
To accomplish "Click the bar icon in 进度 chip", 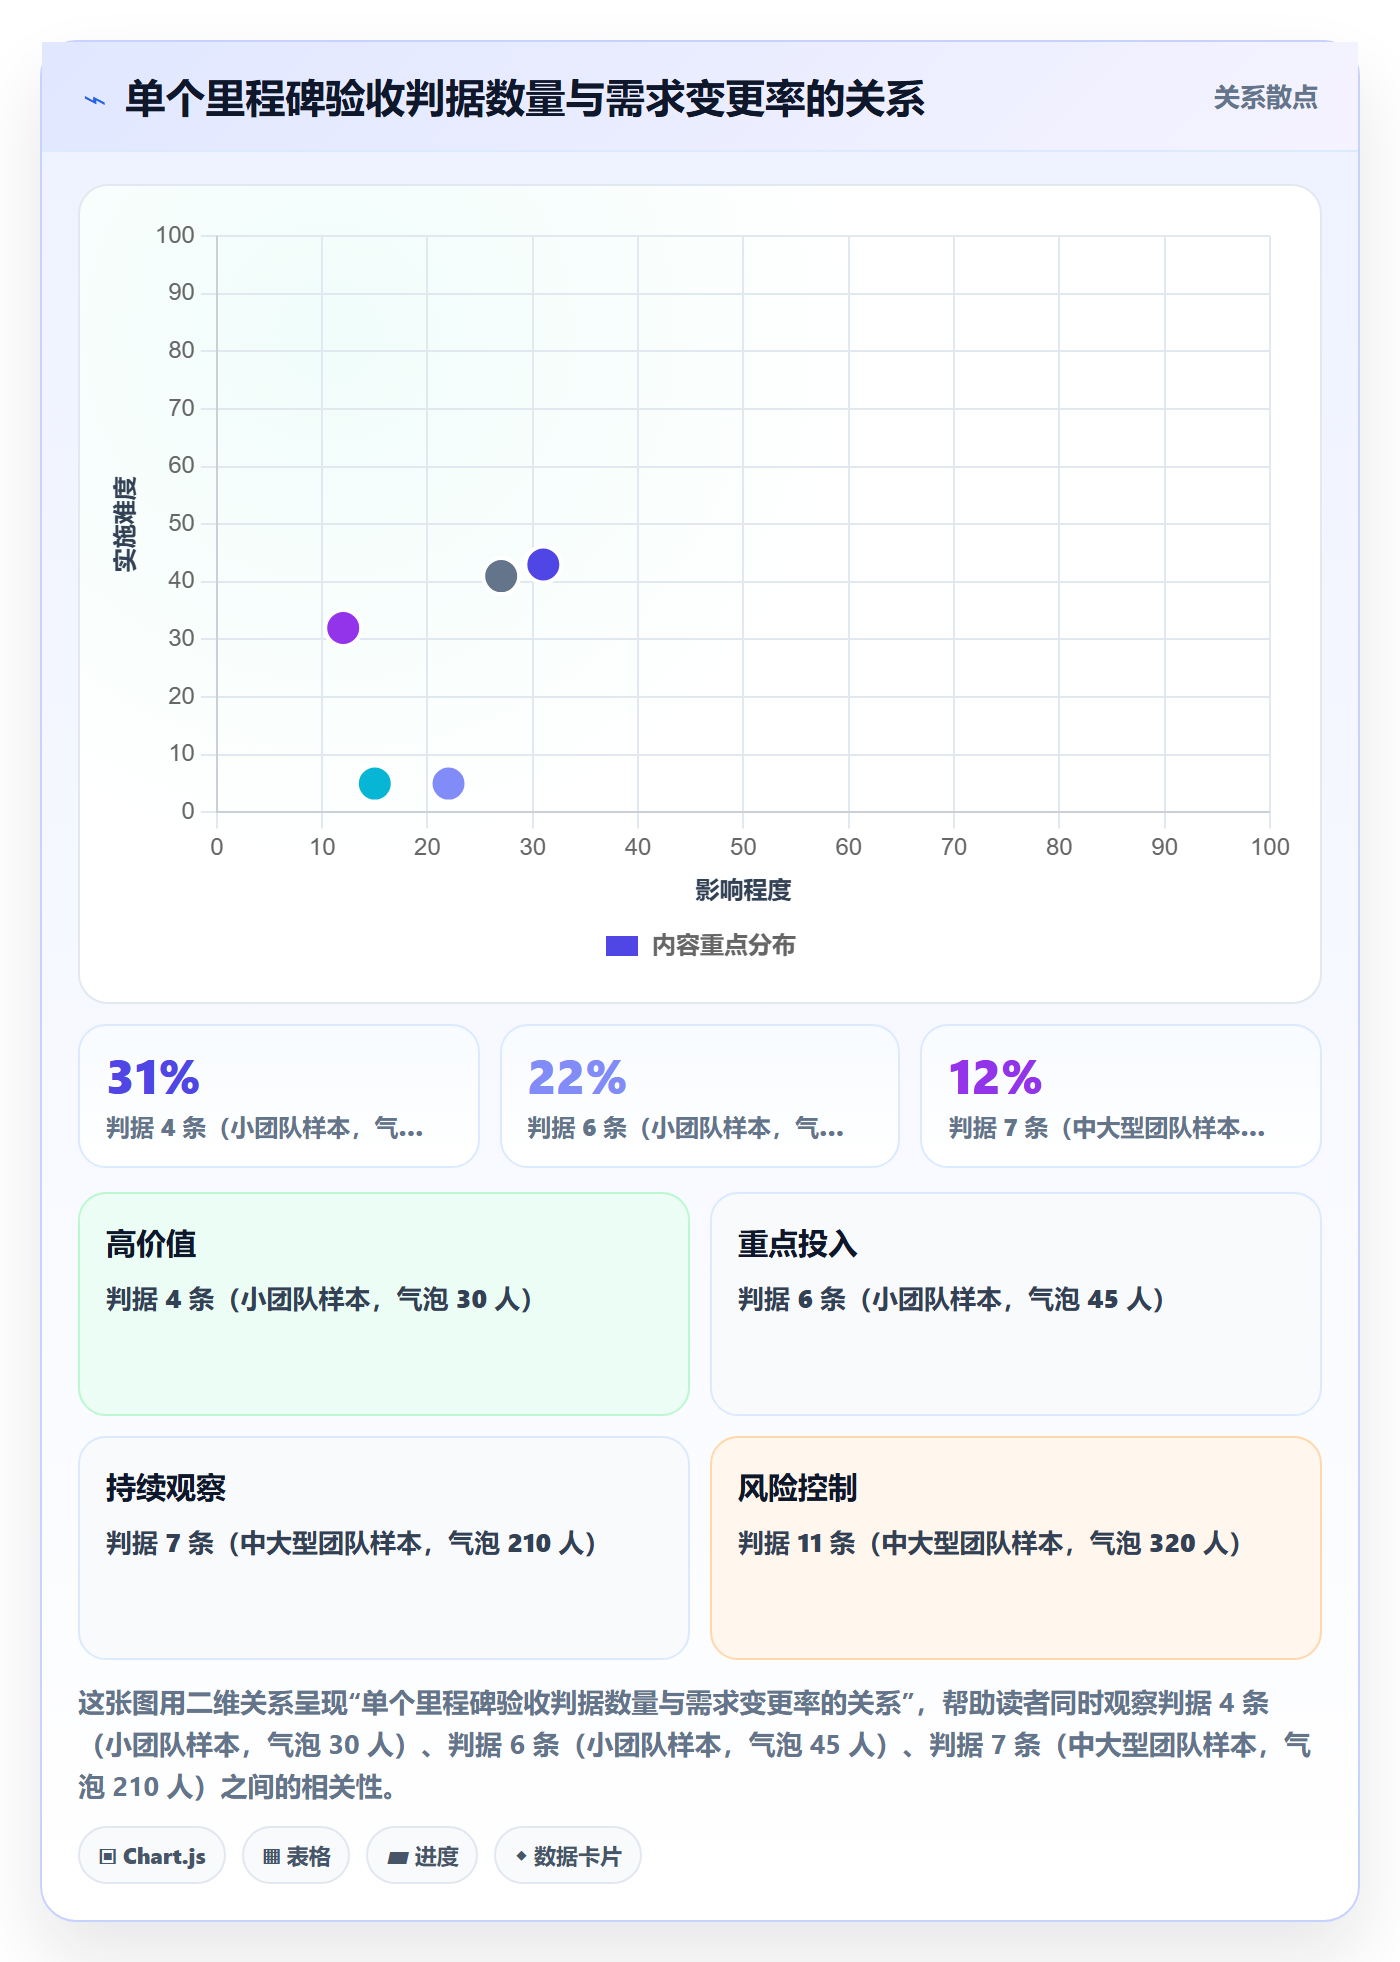I will 398,1858.
